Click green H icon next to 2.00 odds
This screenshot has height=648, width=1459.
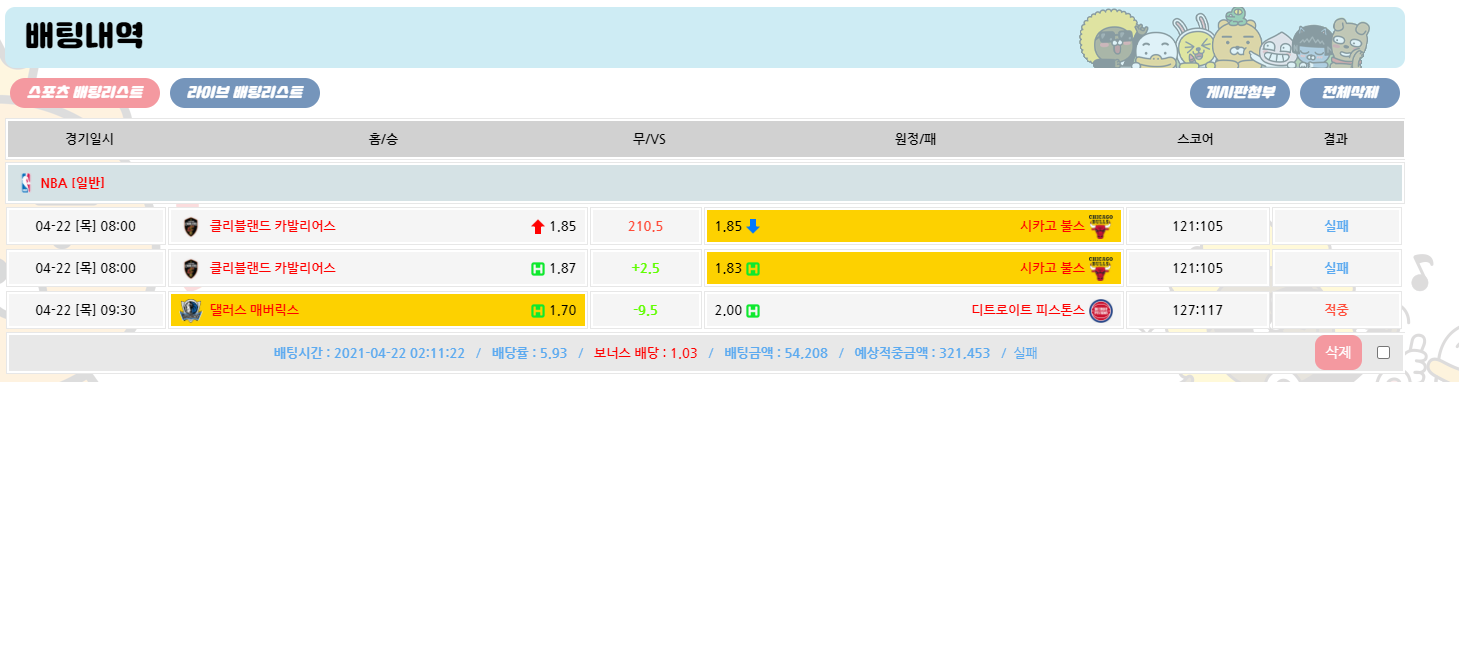click(x=753, y=311)
